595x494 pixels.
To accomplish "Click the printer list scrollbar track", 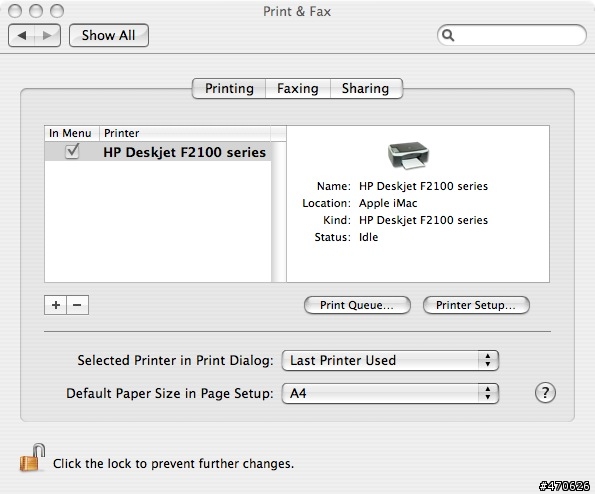I will coord(279,212).
